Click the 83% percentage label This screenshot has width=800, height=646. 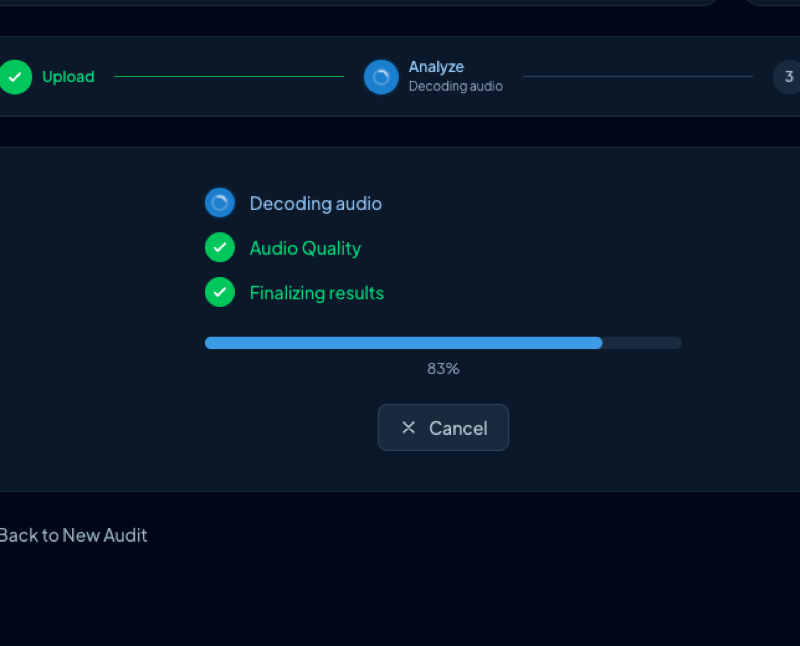pyautogui.click(x=443, y=368)
